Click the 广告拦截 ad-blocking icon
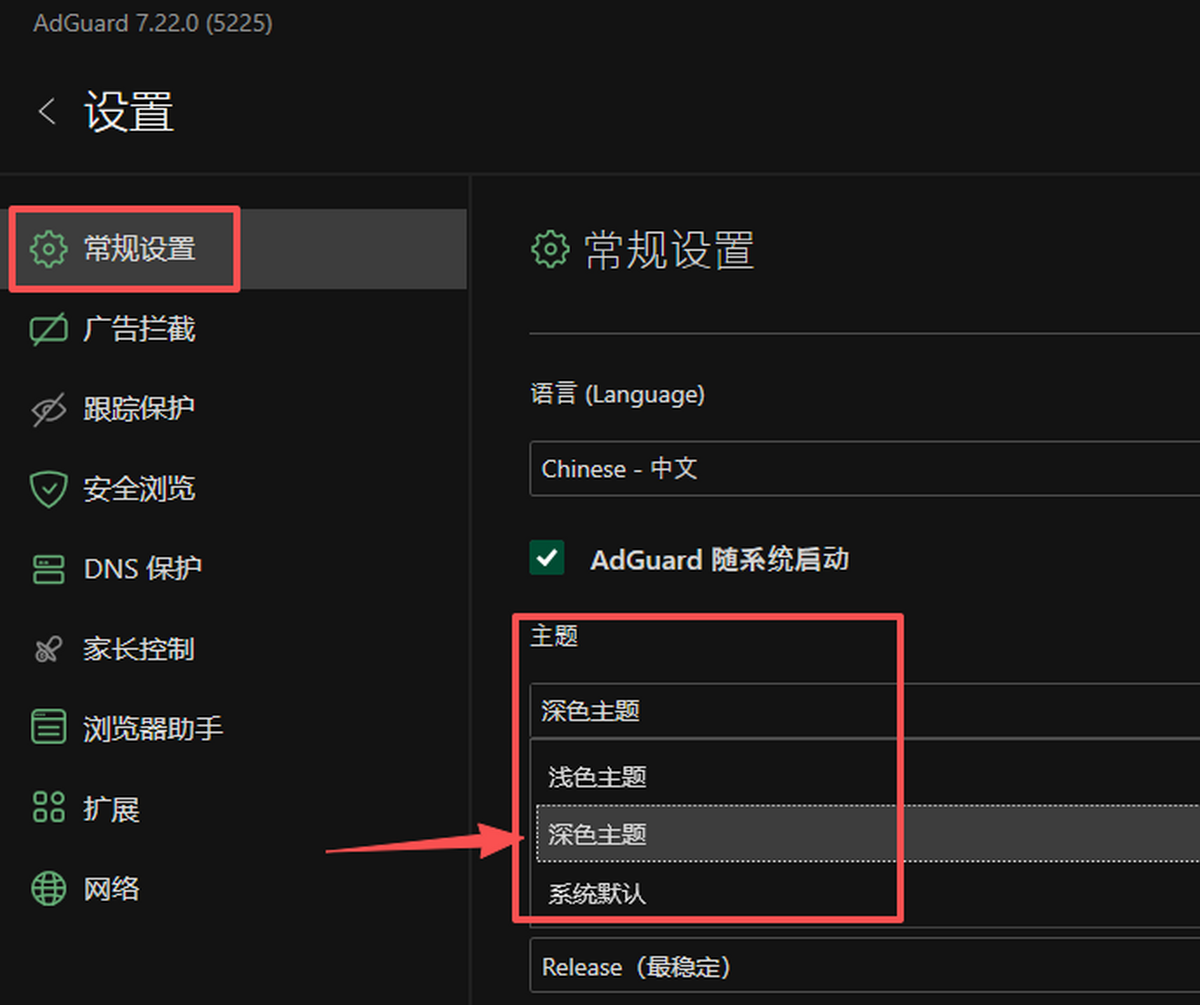The width and height of the screenshot is (1200, 1005). pos(48,329)
